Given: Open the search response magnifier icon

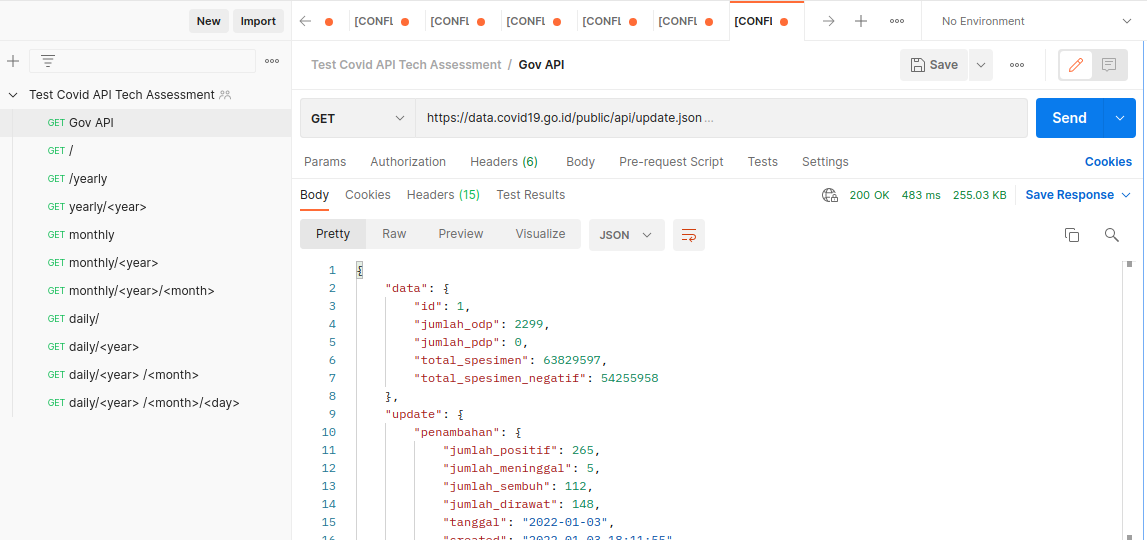Looking at the screenshot, I should pyautogui.click(x=1111, y=235).
